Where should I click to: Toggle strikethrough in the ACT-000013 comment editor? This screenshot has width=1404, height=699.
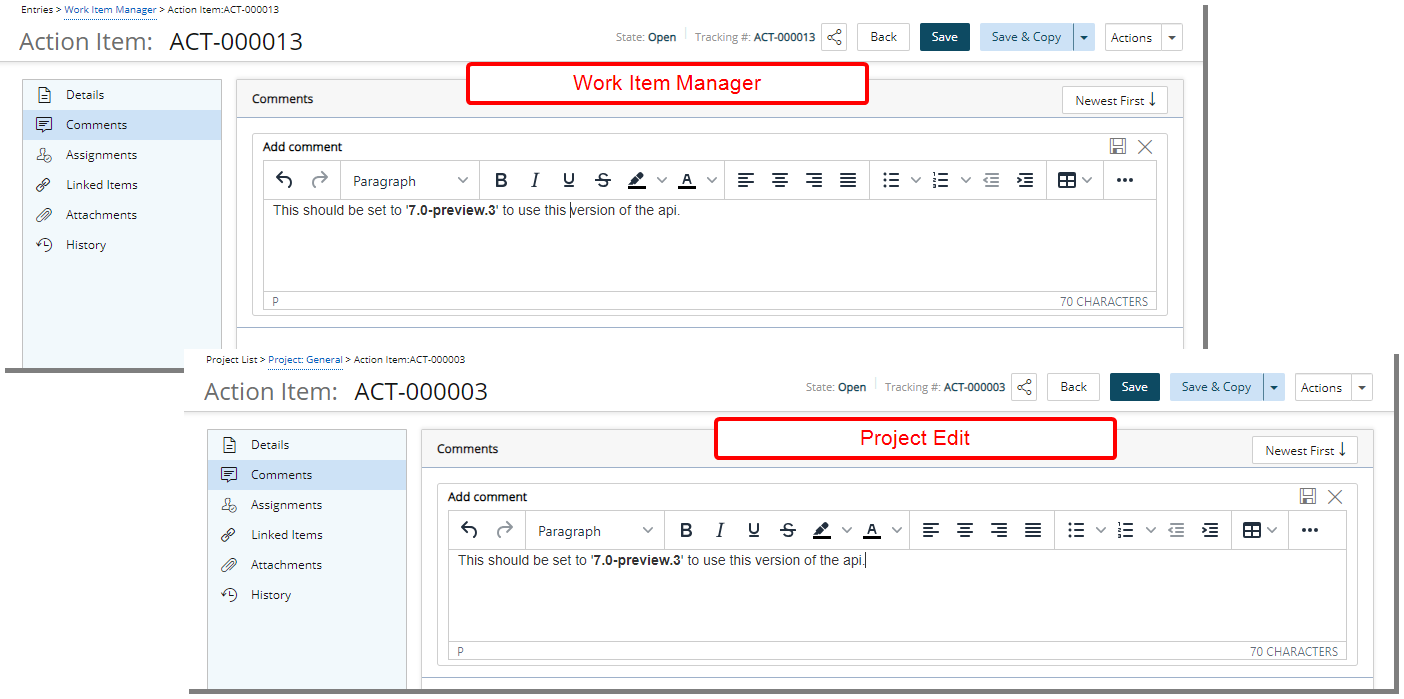[x=603, y=180]
